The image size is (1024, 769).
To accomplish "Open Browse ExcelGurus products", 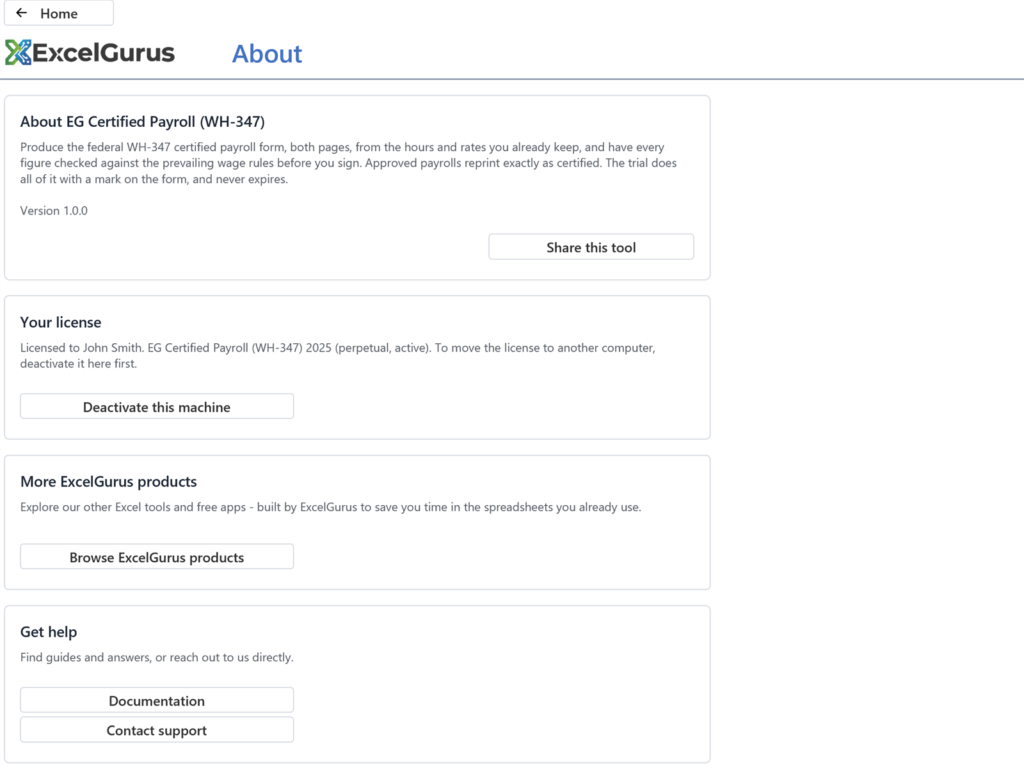I will [x=157, y=557].
